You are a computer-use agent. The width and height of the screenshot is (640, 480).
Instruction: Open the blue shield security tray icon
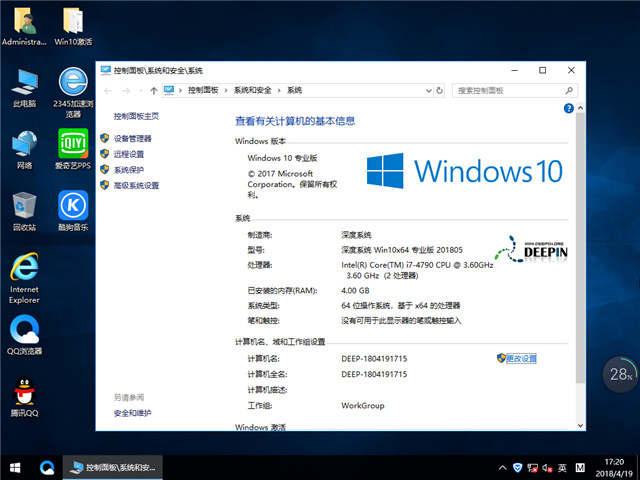(x=517, y=467)
